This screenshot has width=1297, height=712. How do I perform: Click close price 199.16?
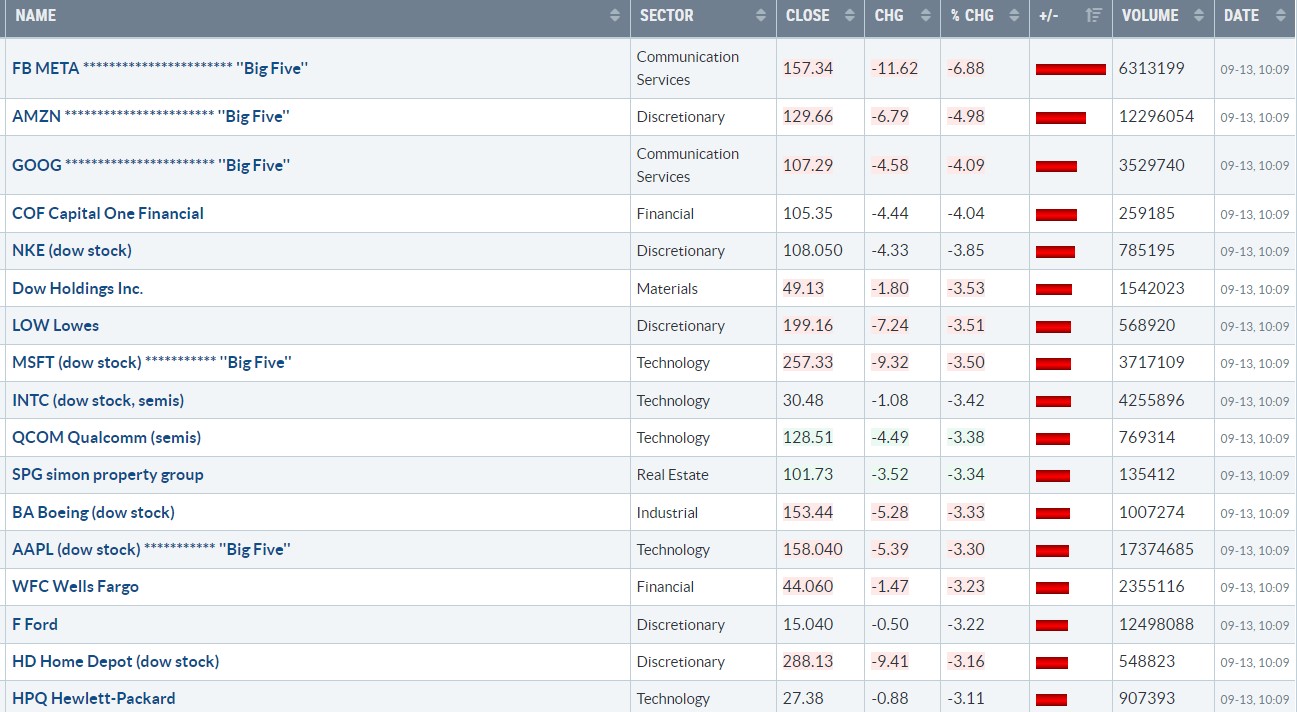click(808, 325)
